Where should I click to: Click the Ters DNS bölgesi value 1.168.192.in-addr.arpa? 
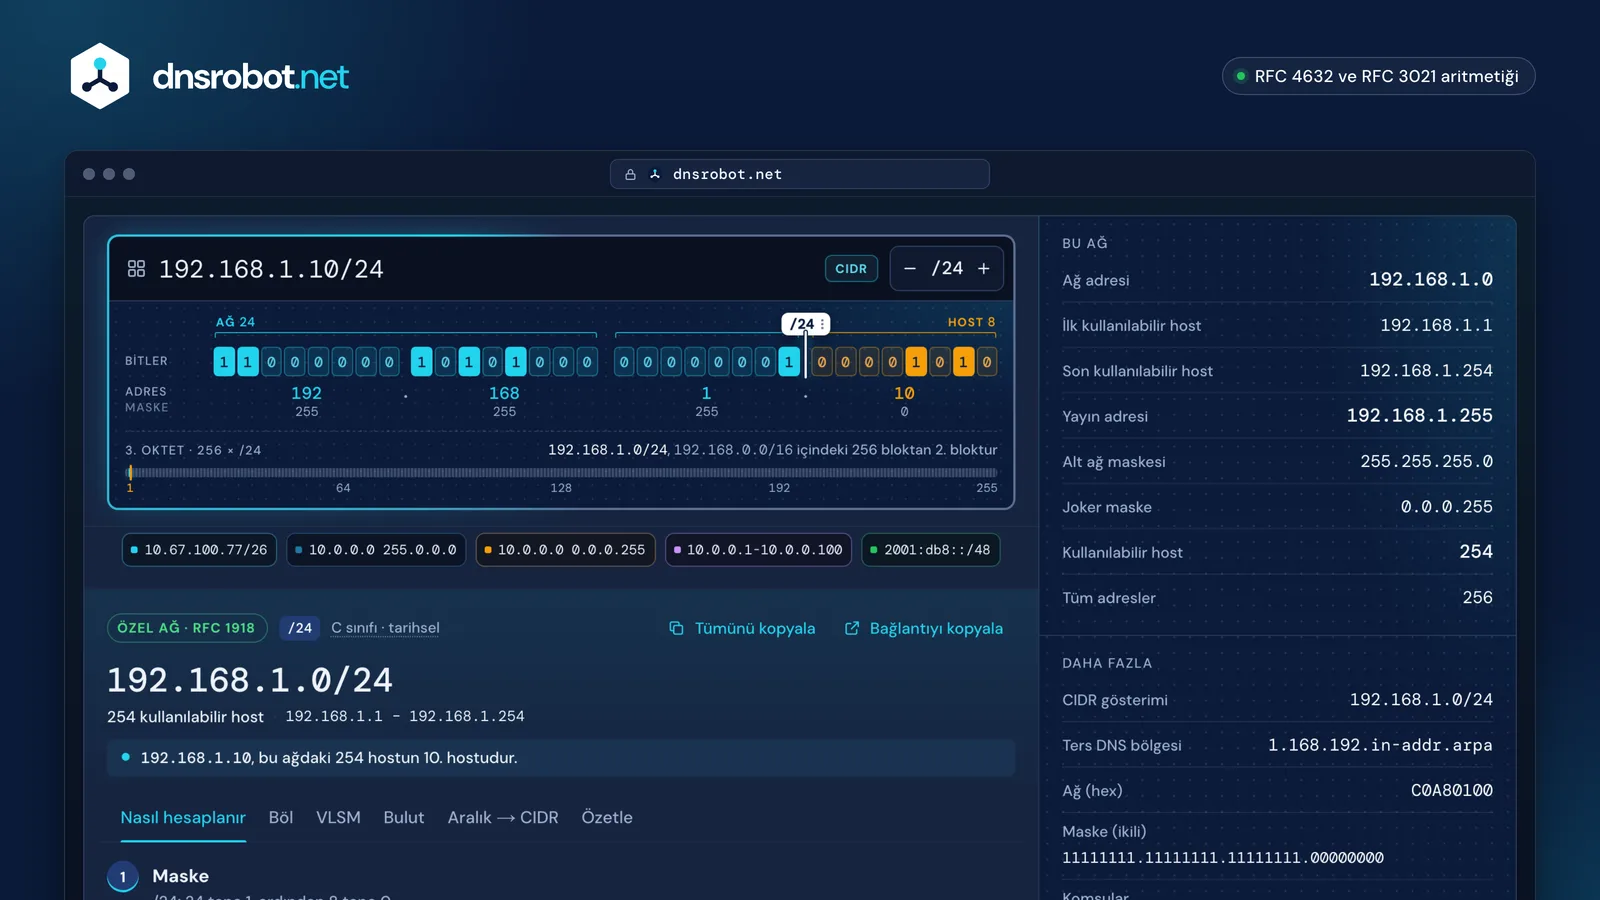(x=1380, y=745)
